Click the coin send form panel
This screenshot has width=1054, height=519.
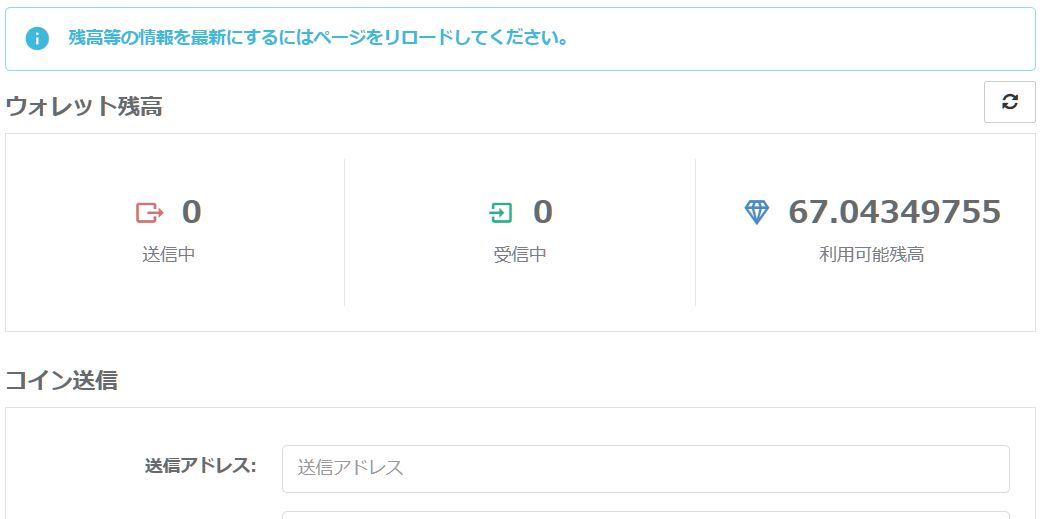click(x=520, y=463)
